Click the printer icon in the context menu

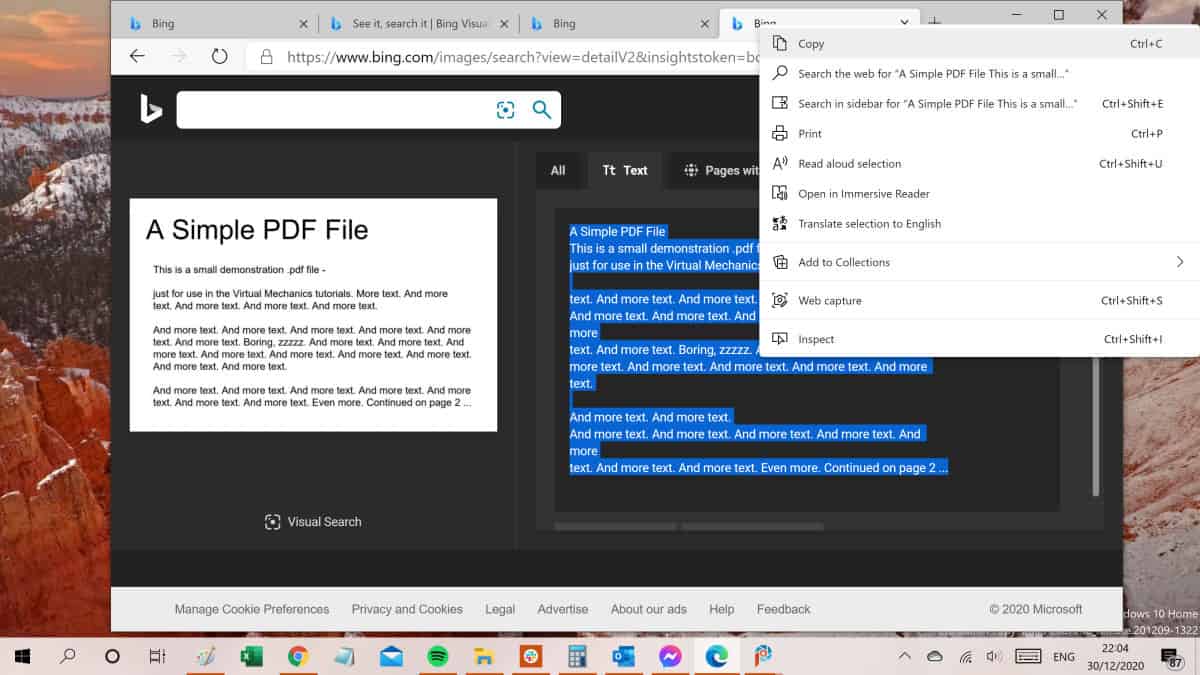pyautogui.click(x=780, y=133)
